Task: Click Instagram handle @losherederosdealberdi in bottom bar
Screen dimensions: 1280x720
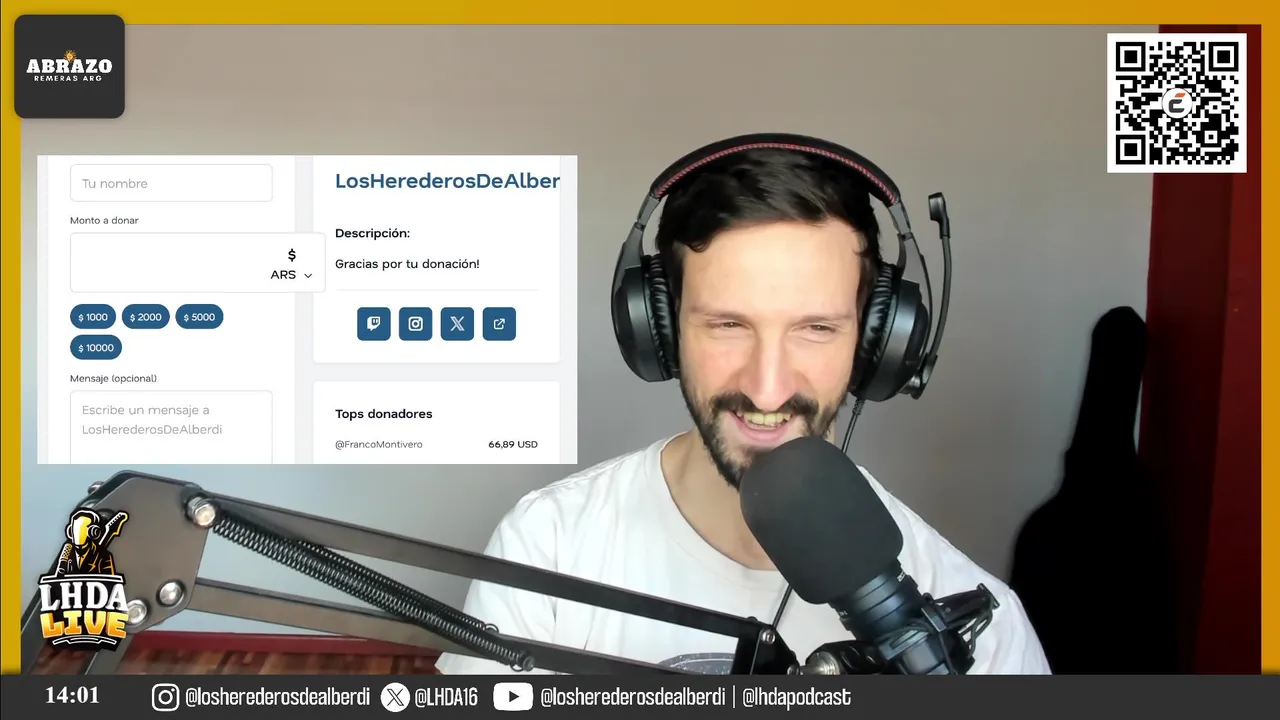Action: click(x=277, y=697)
